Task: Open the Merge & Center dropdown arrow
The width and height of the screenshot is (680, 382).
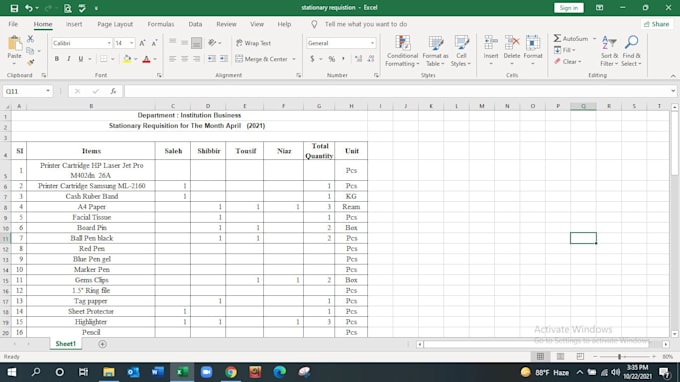Action: pos(294,59)
